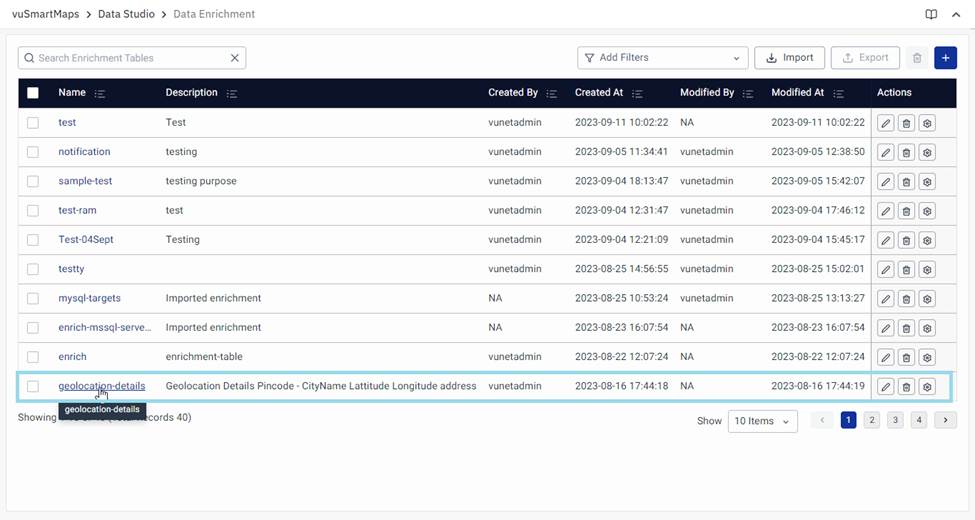Expand the 10 Items page size dropdown
This screenshot has width=975, height=520.
tap(762, 421)
